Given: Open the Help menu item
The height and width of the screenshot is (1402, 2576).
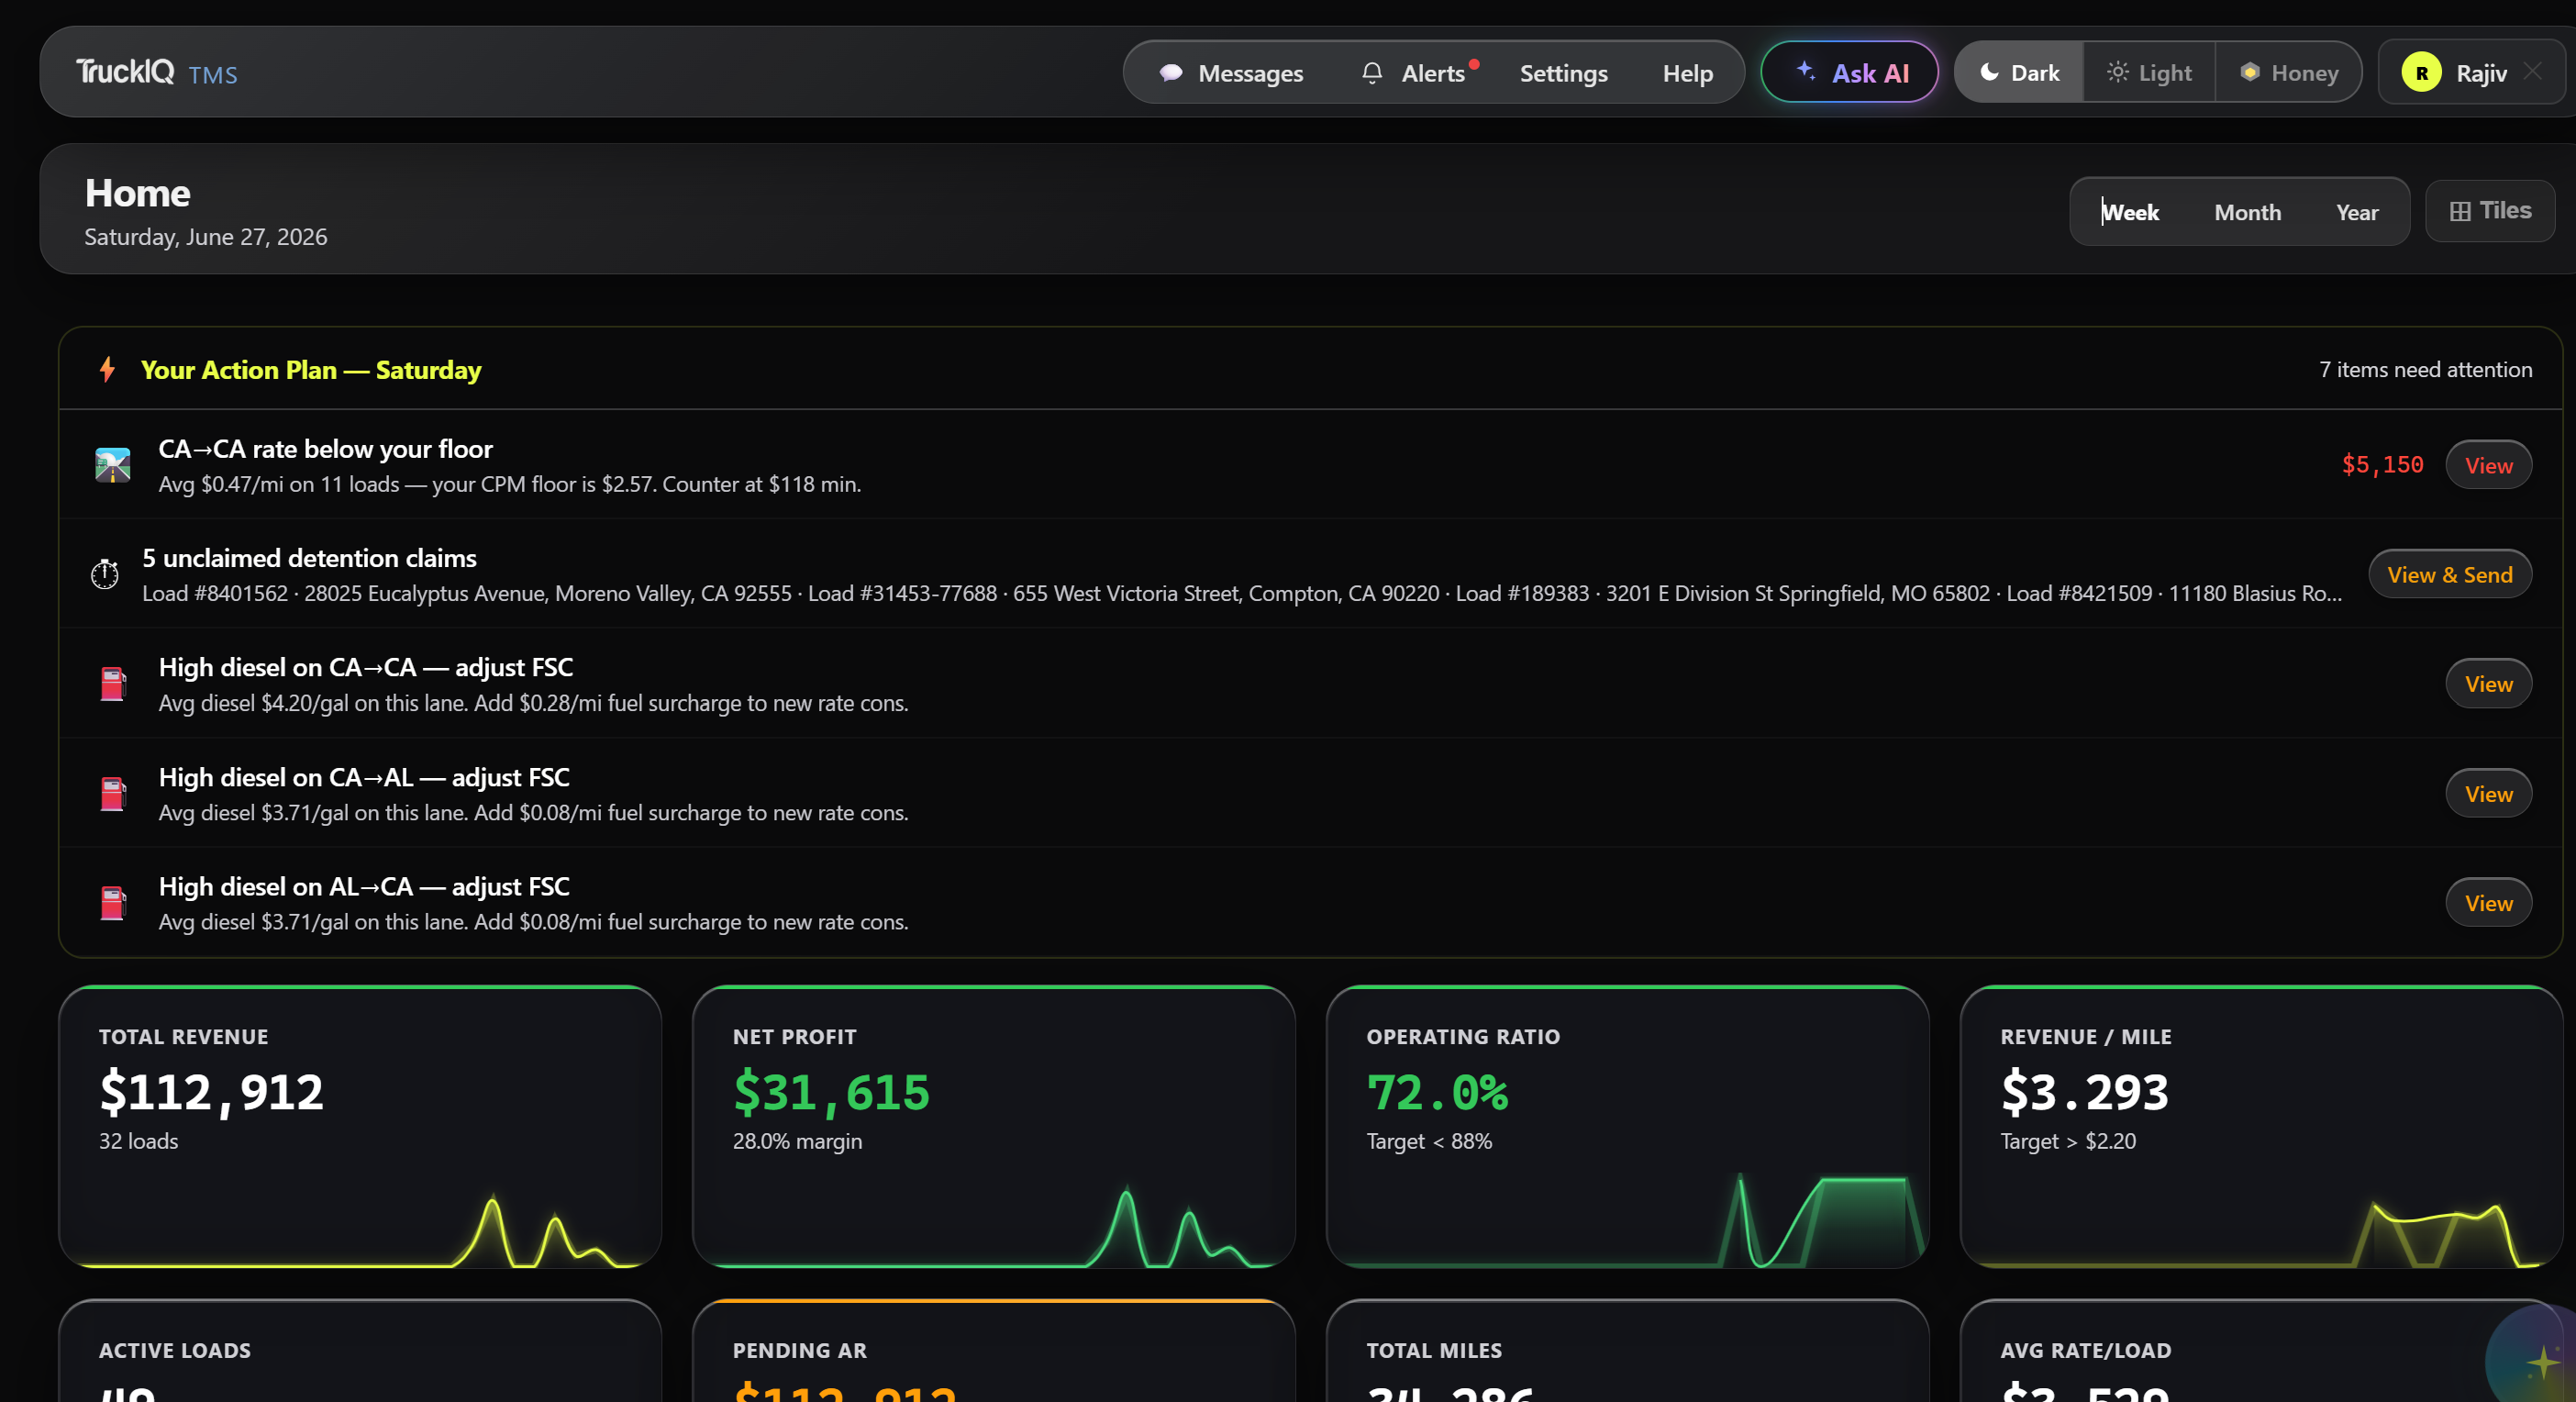Looking at the screenshot, I should pos(1687,73).
